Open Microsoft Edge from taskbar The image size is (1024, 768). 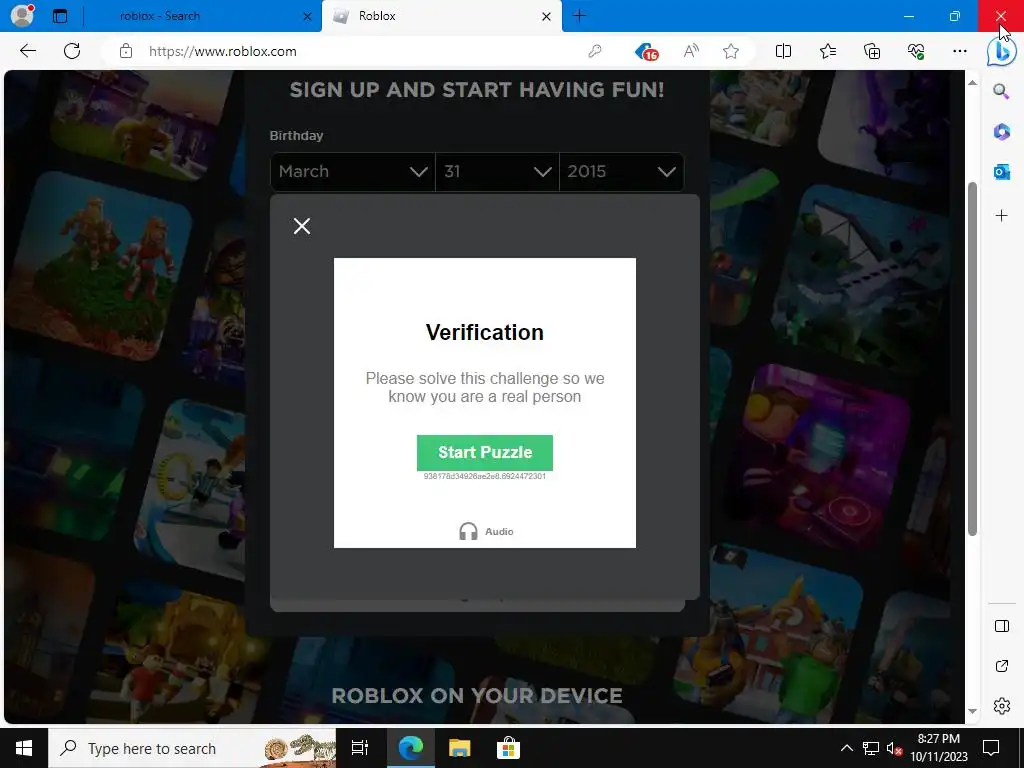coord(411,748)
